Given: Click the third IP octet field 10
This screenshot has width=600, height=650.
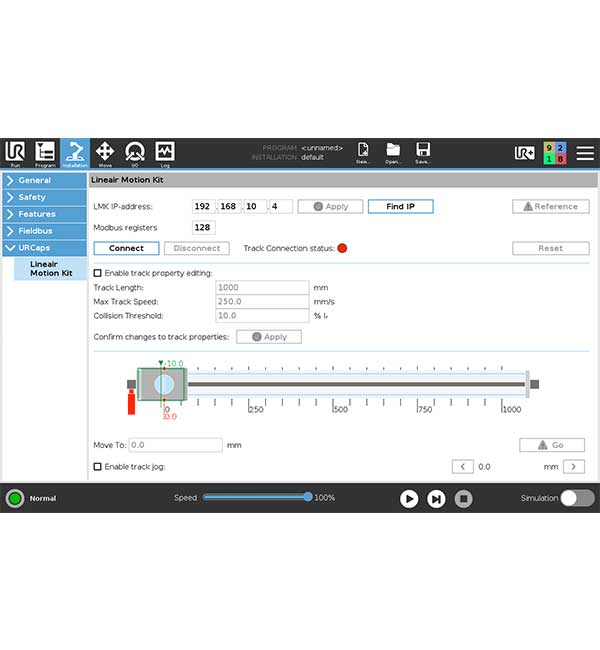Looking at the screenshot, I should coord(255,206).
